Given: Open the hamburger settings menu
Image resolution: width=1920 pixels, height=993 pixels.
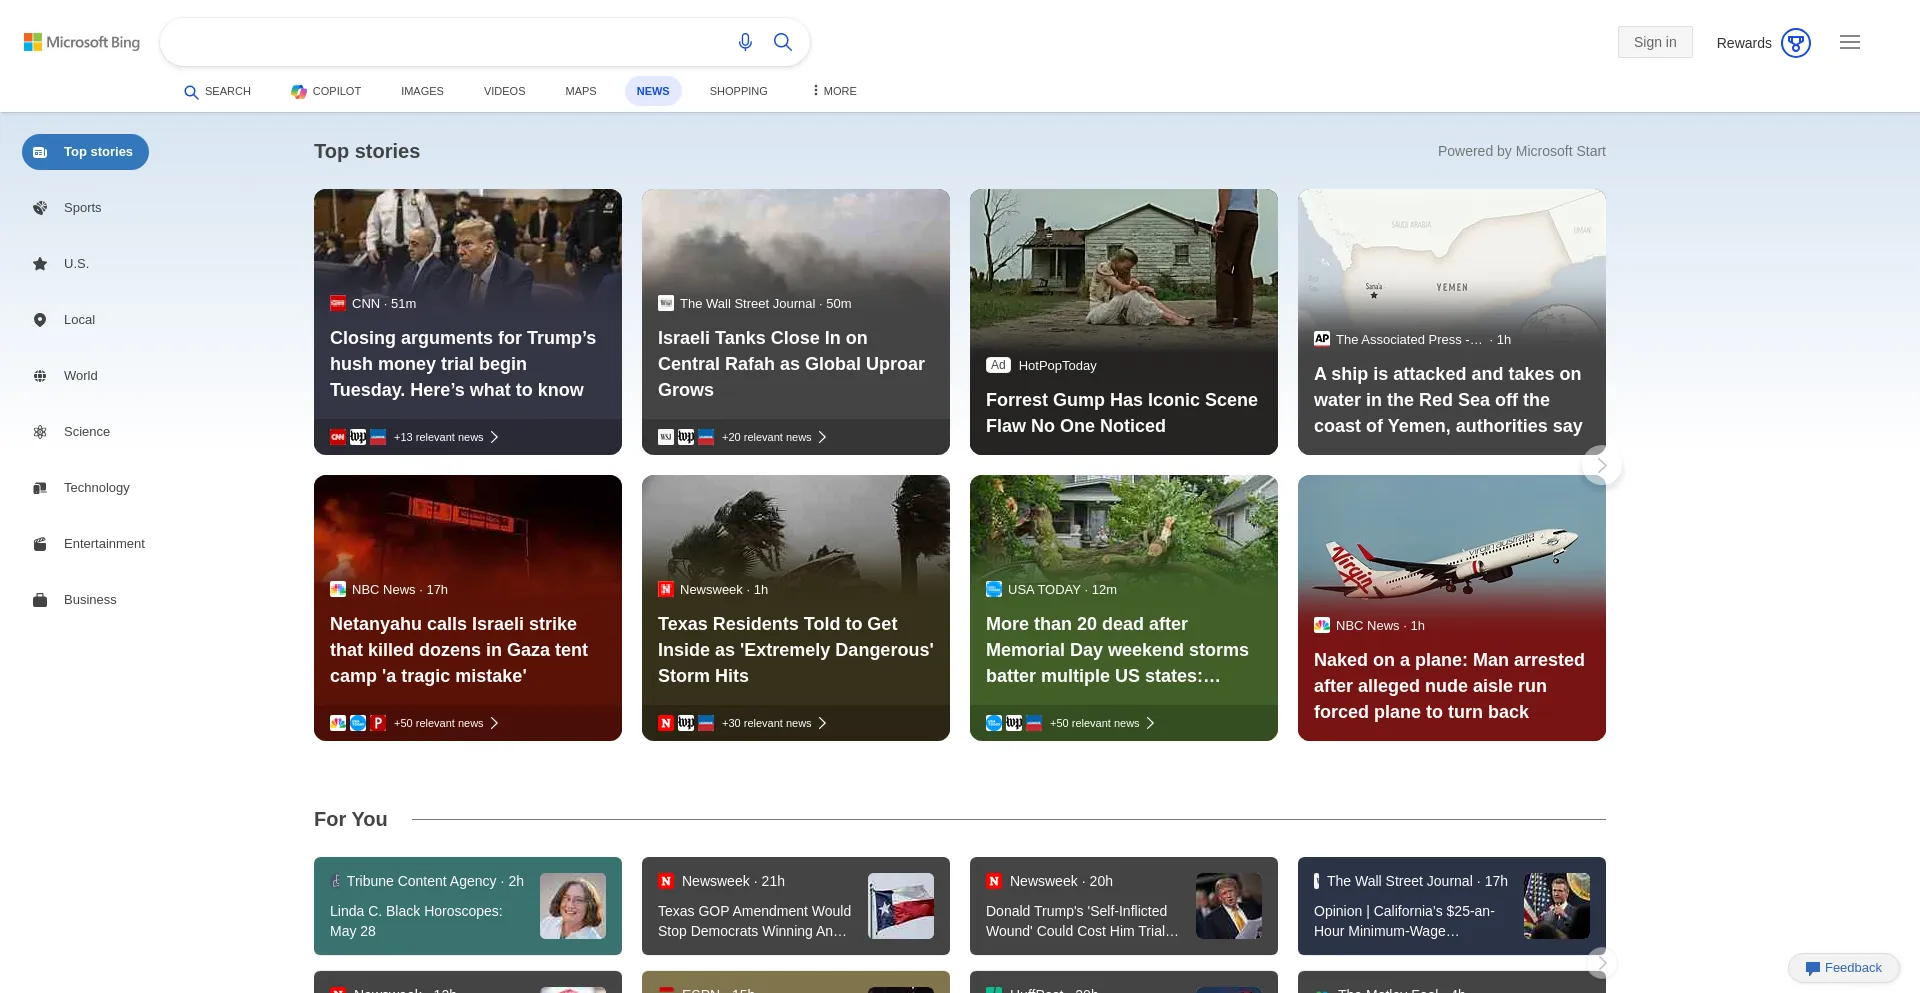Looking at the screenshot, I should (x=1850, y=42).
